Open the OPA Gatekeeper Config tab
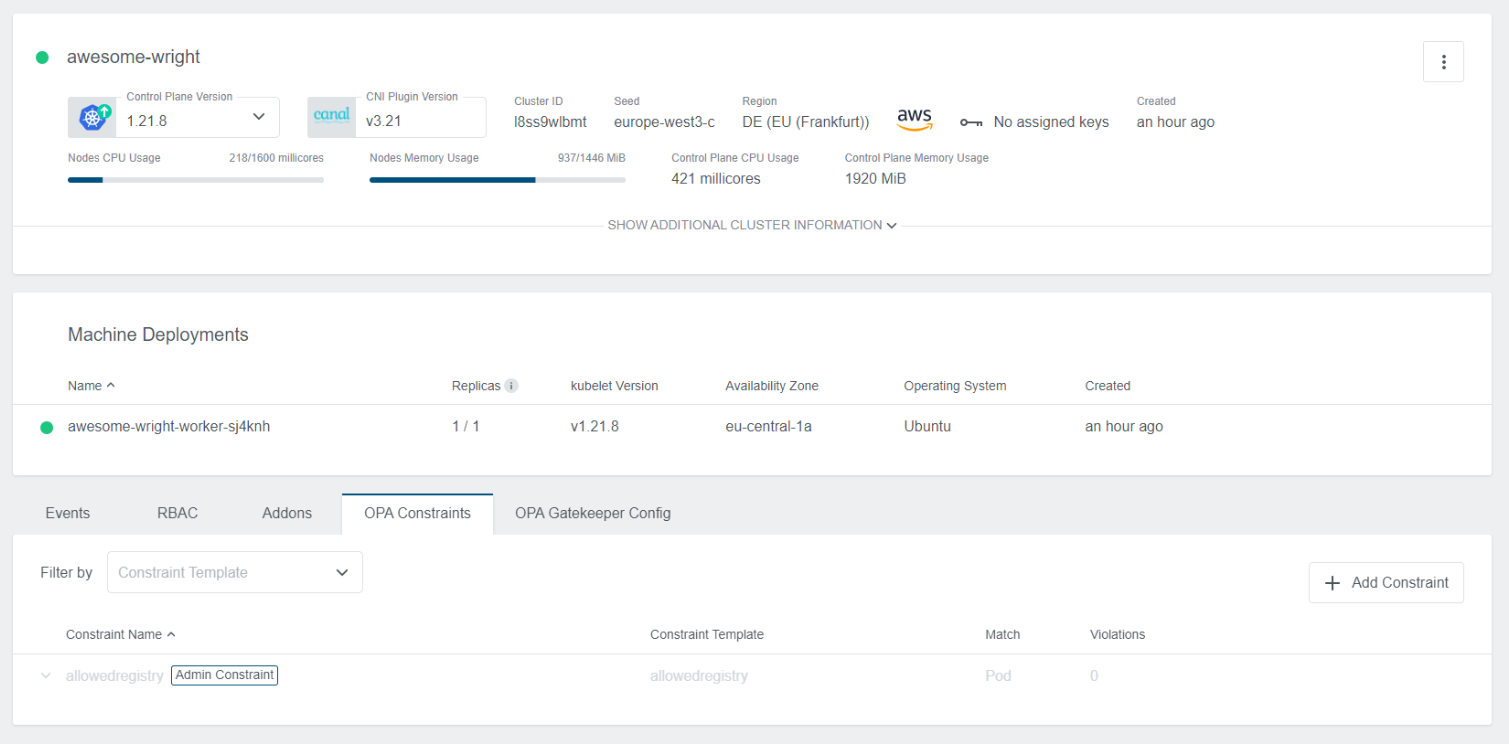This screenshot has height=744, width=1509. (x=592, y=513)
